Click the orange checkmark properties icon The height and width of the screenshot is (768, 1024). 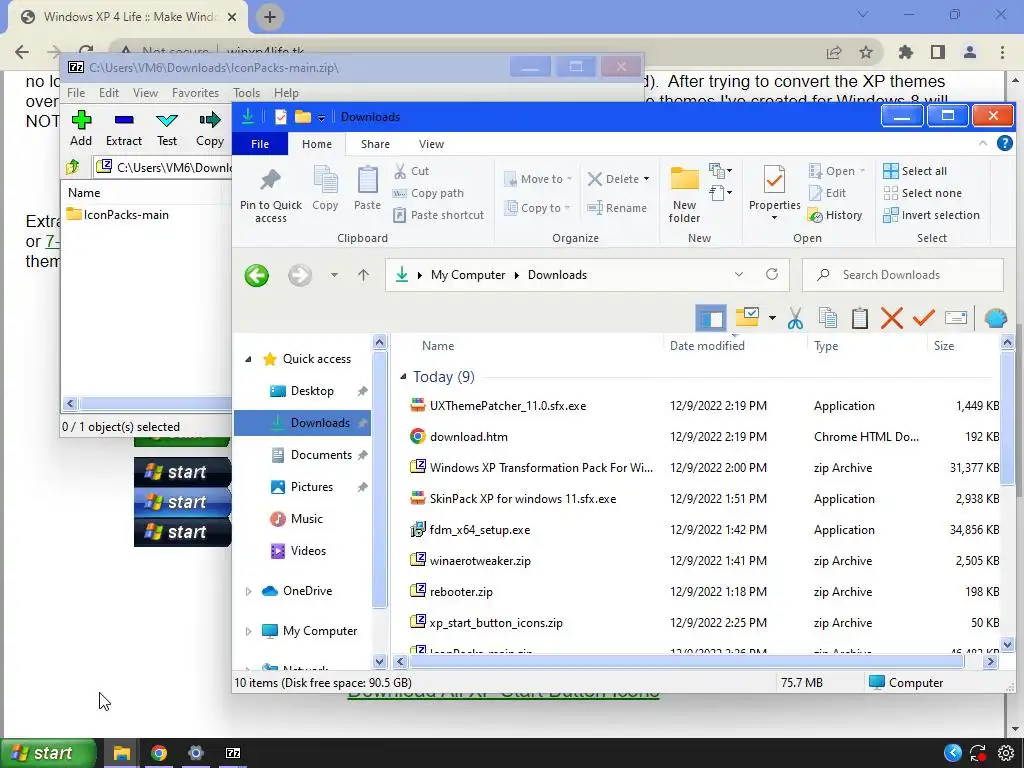tap(923, 318)
